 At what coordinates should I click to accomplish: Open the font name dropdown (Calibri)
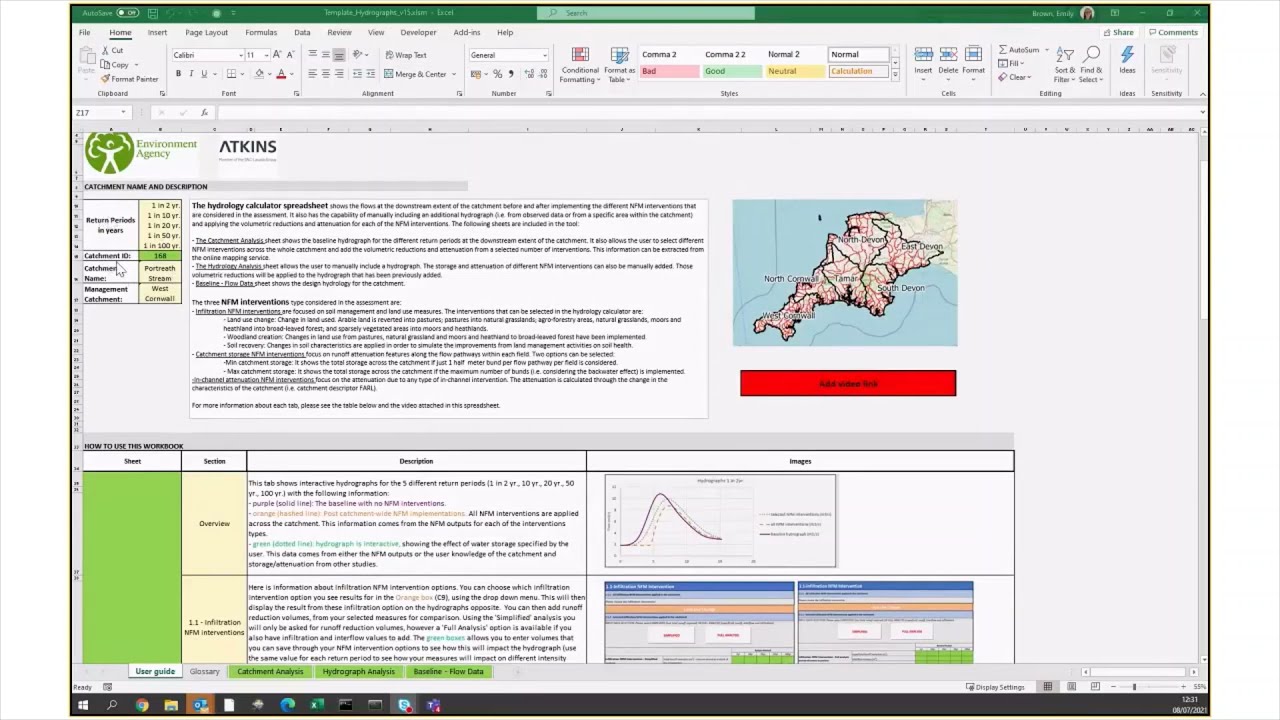click(241, 55)
